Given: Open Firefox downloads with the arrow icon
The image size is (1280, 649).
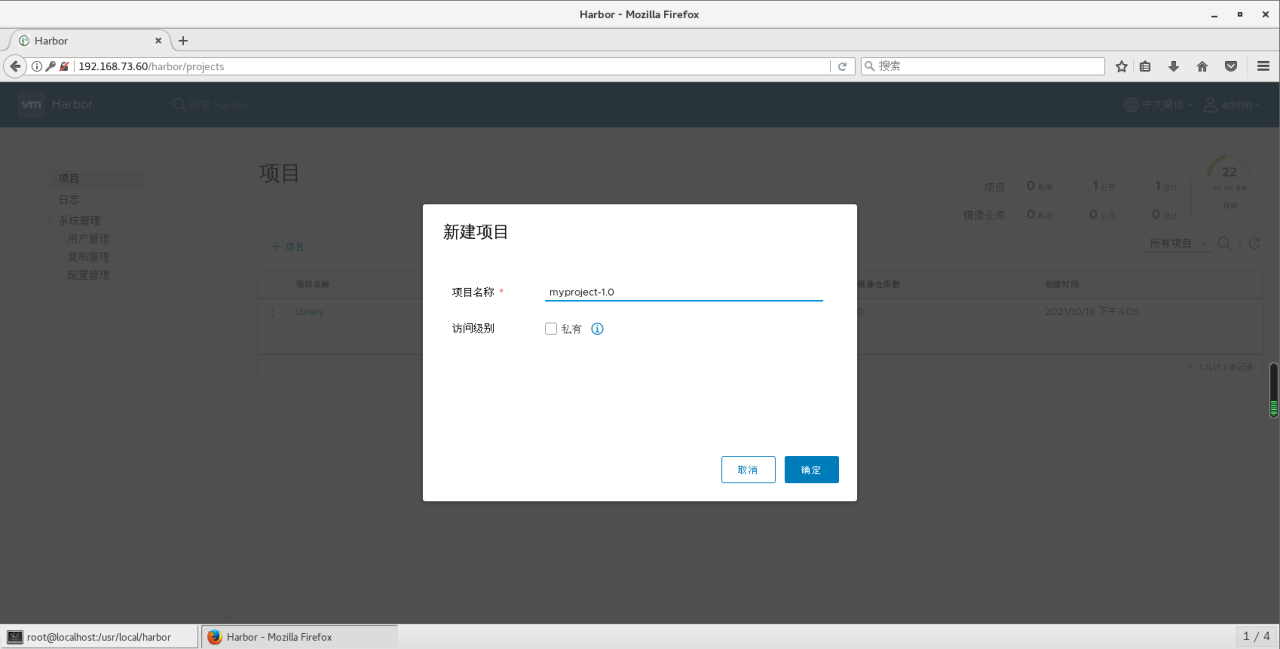Looking at the screenshot, I should click(x=1172, y=66).
